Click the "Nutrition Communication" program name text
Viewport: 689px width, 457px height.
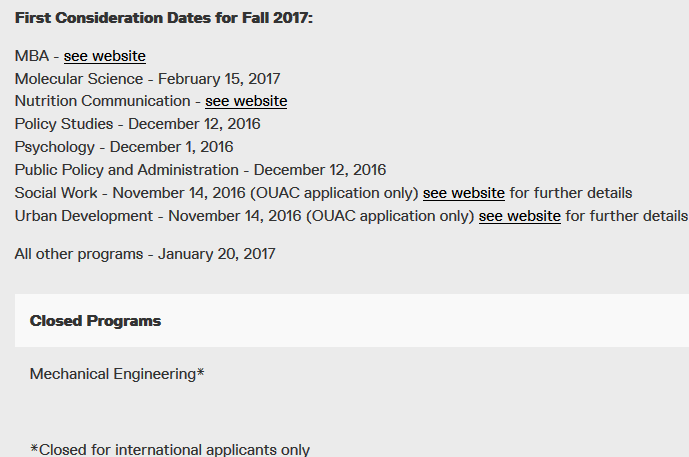(x=102, y=101)
